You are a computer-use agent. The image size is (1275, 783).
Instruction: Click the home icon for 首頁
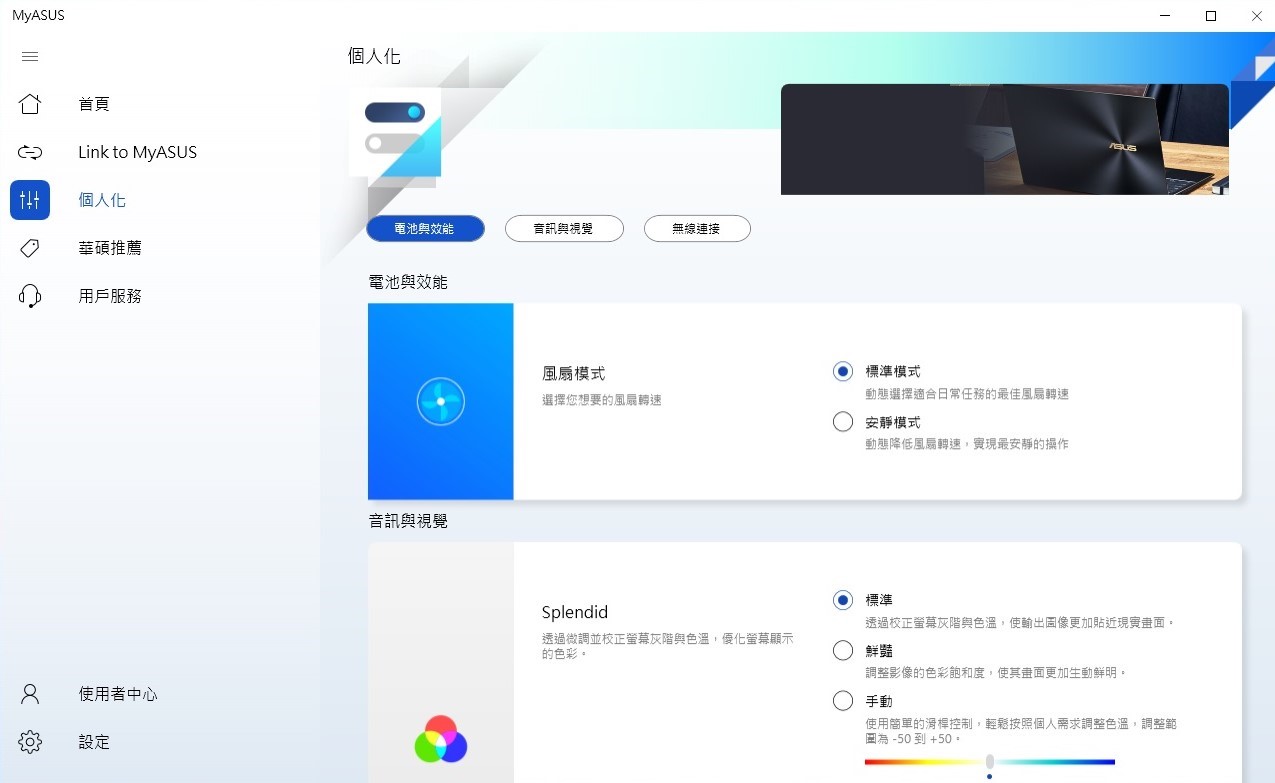pos(30,104)
